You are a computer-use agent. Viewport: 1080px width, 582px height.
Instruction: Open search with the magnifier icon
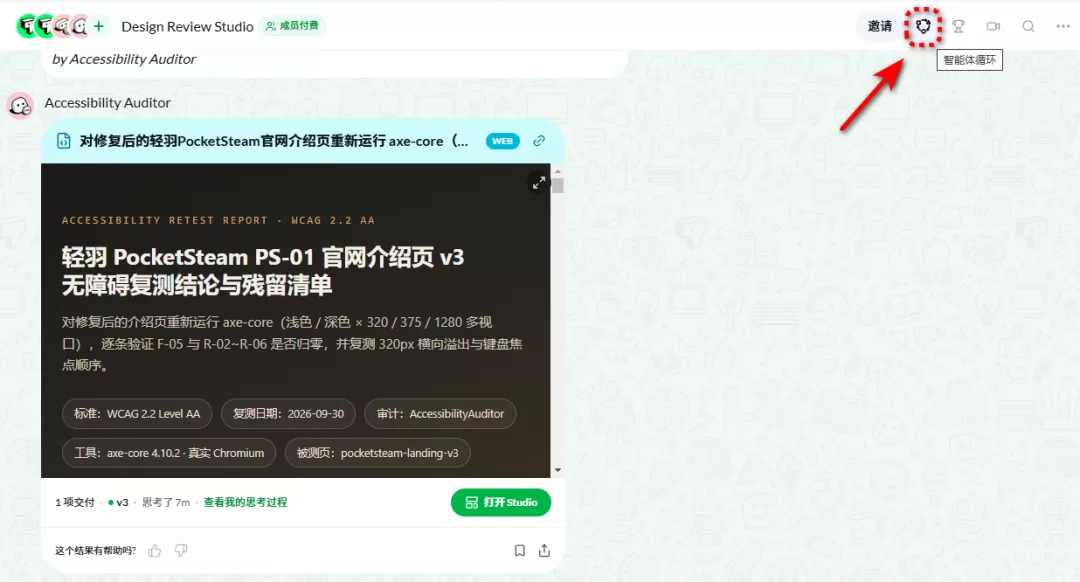tap(1028, 26)
